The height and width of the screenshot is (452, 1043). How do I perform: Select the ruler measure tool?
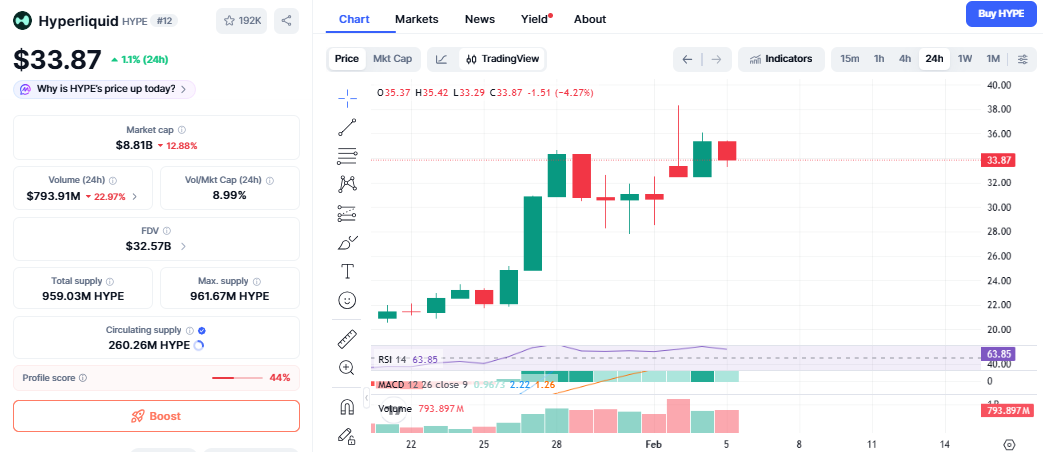[347, 339]
